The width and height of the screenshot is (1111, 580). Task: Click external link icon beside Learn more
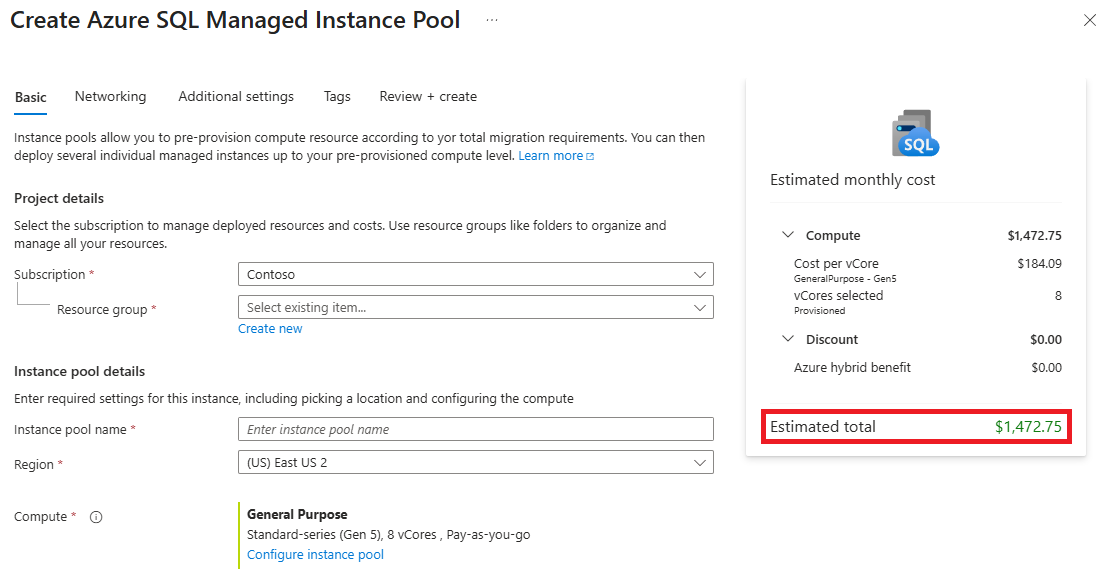590,157
